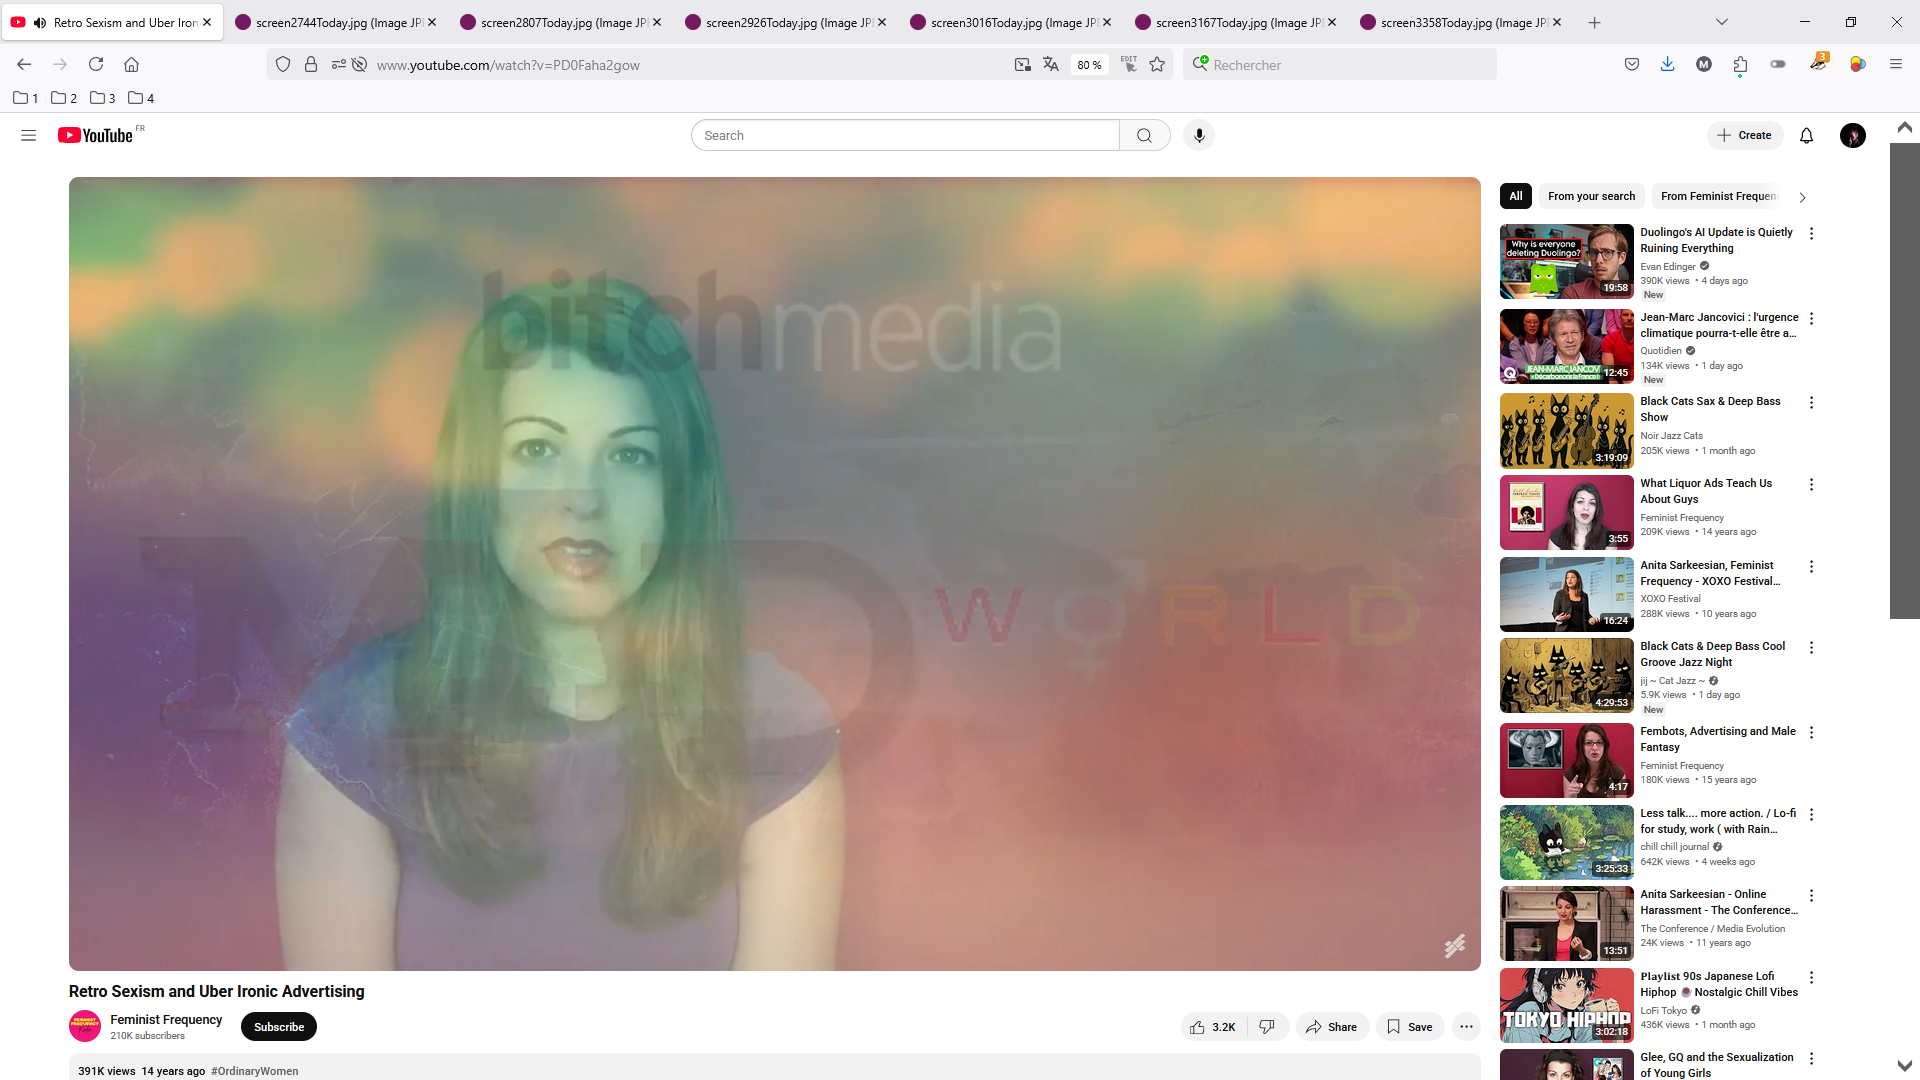This screenshot has height=1080, width=1920.
Task: Open the YouTube hamburger guide menu
Action: tap(28, 135)
